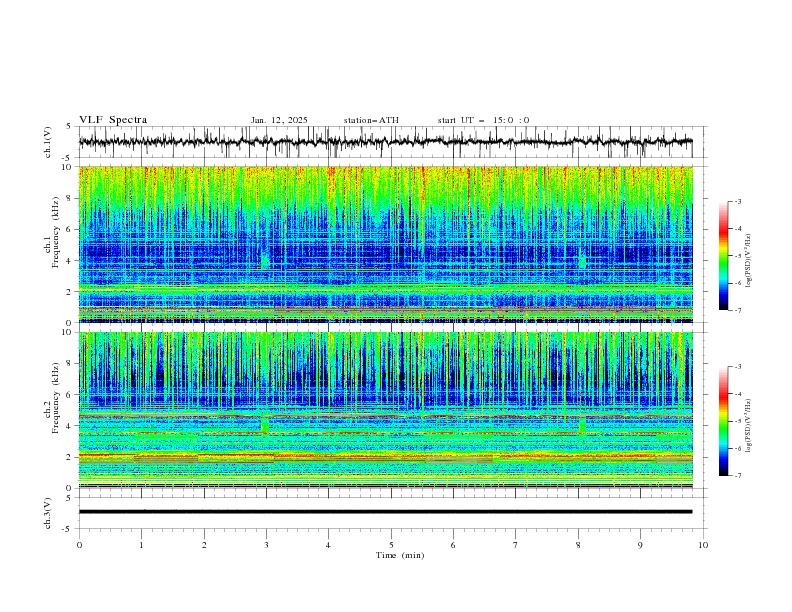Click the "-7" tick on ch.2 colorbar
The width and height of the screenshot is (792, 612).
pyautogui.click(x=737, y=476)
